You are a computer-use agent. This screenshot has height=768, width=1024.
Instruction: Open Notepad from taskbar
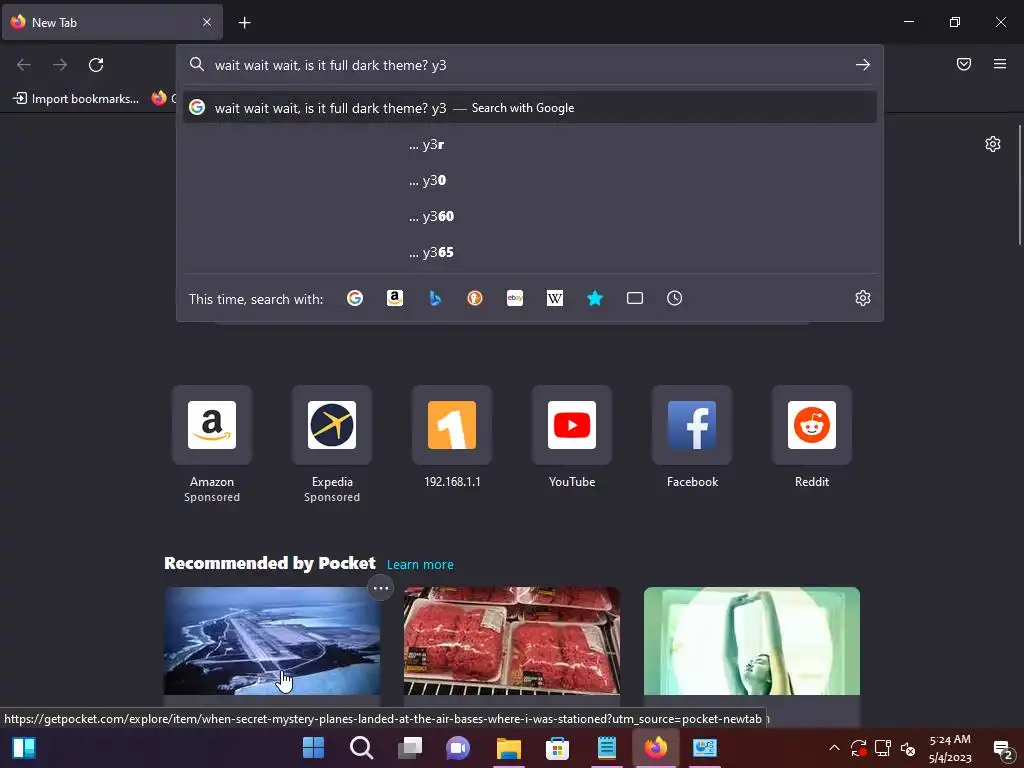tap(607, 748)
